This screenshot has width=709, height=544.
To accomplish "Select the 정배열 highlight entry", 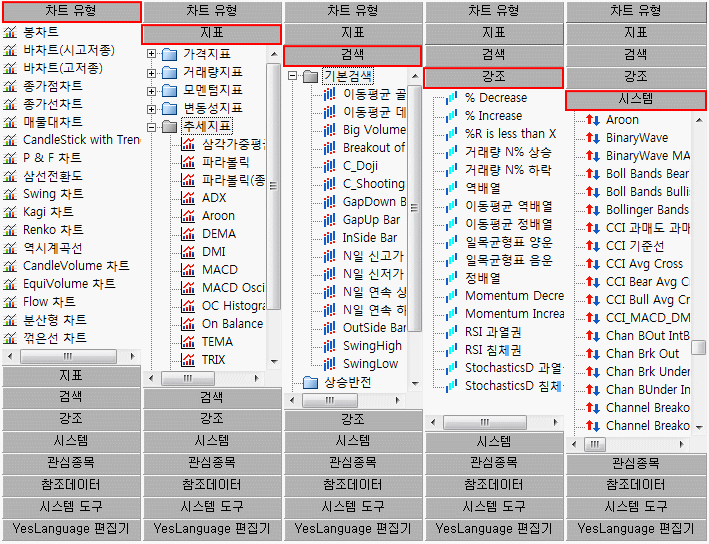I will pos(482,278).
